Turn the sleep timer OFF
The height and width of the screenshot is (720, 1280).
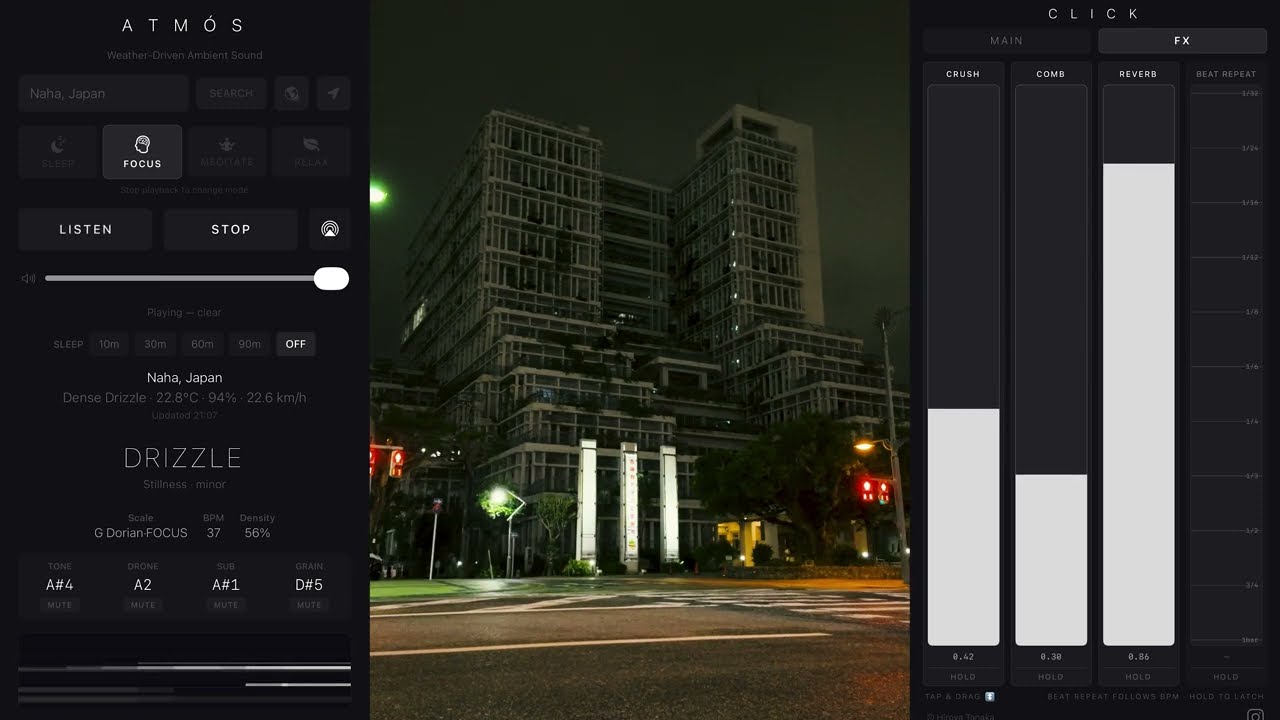296,344
